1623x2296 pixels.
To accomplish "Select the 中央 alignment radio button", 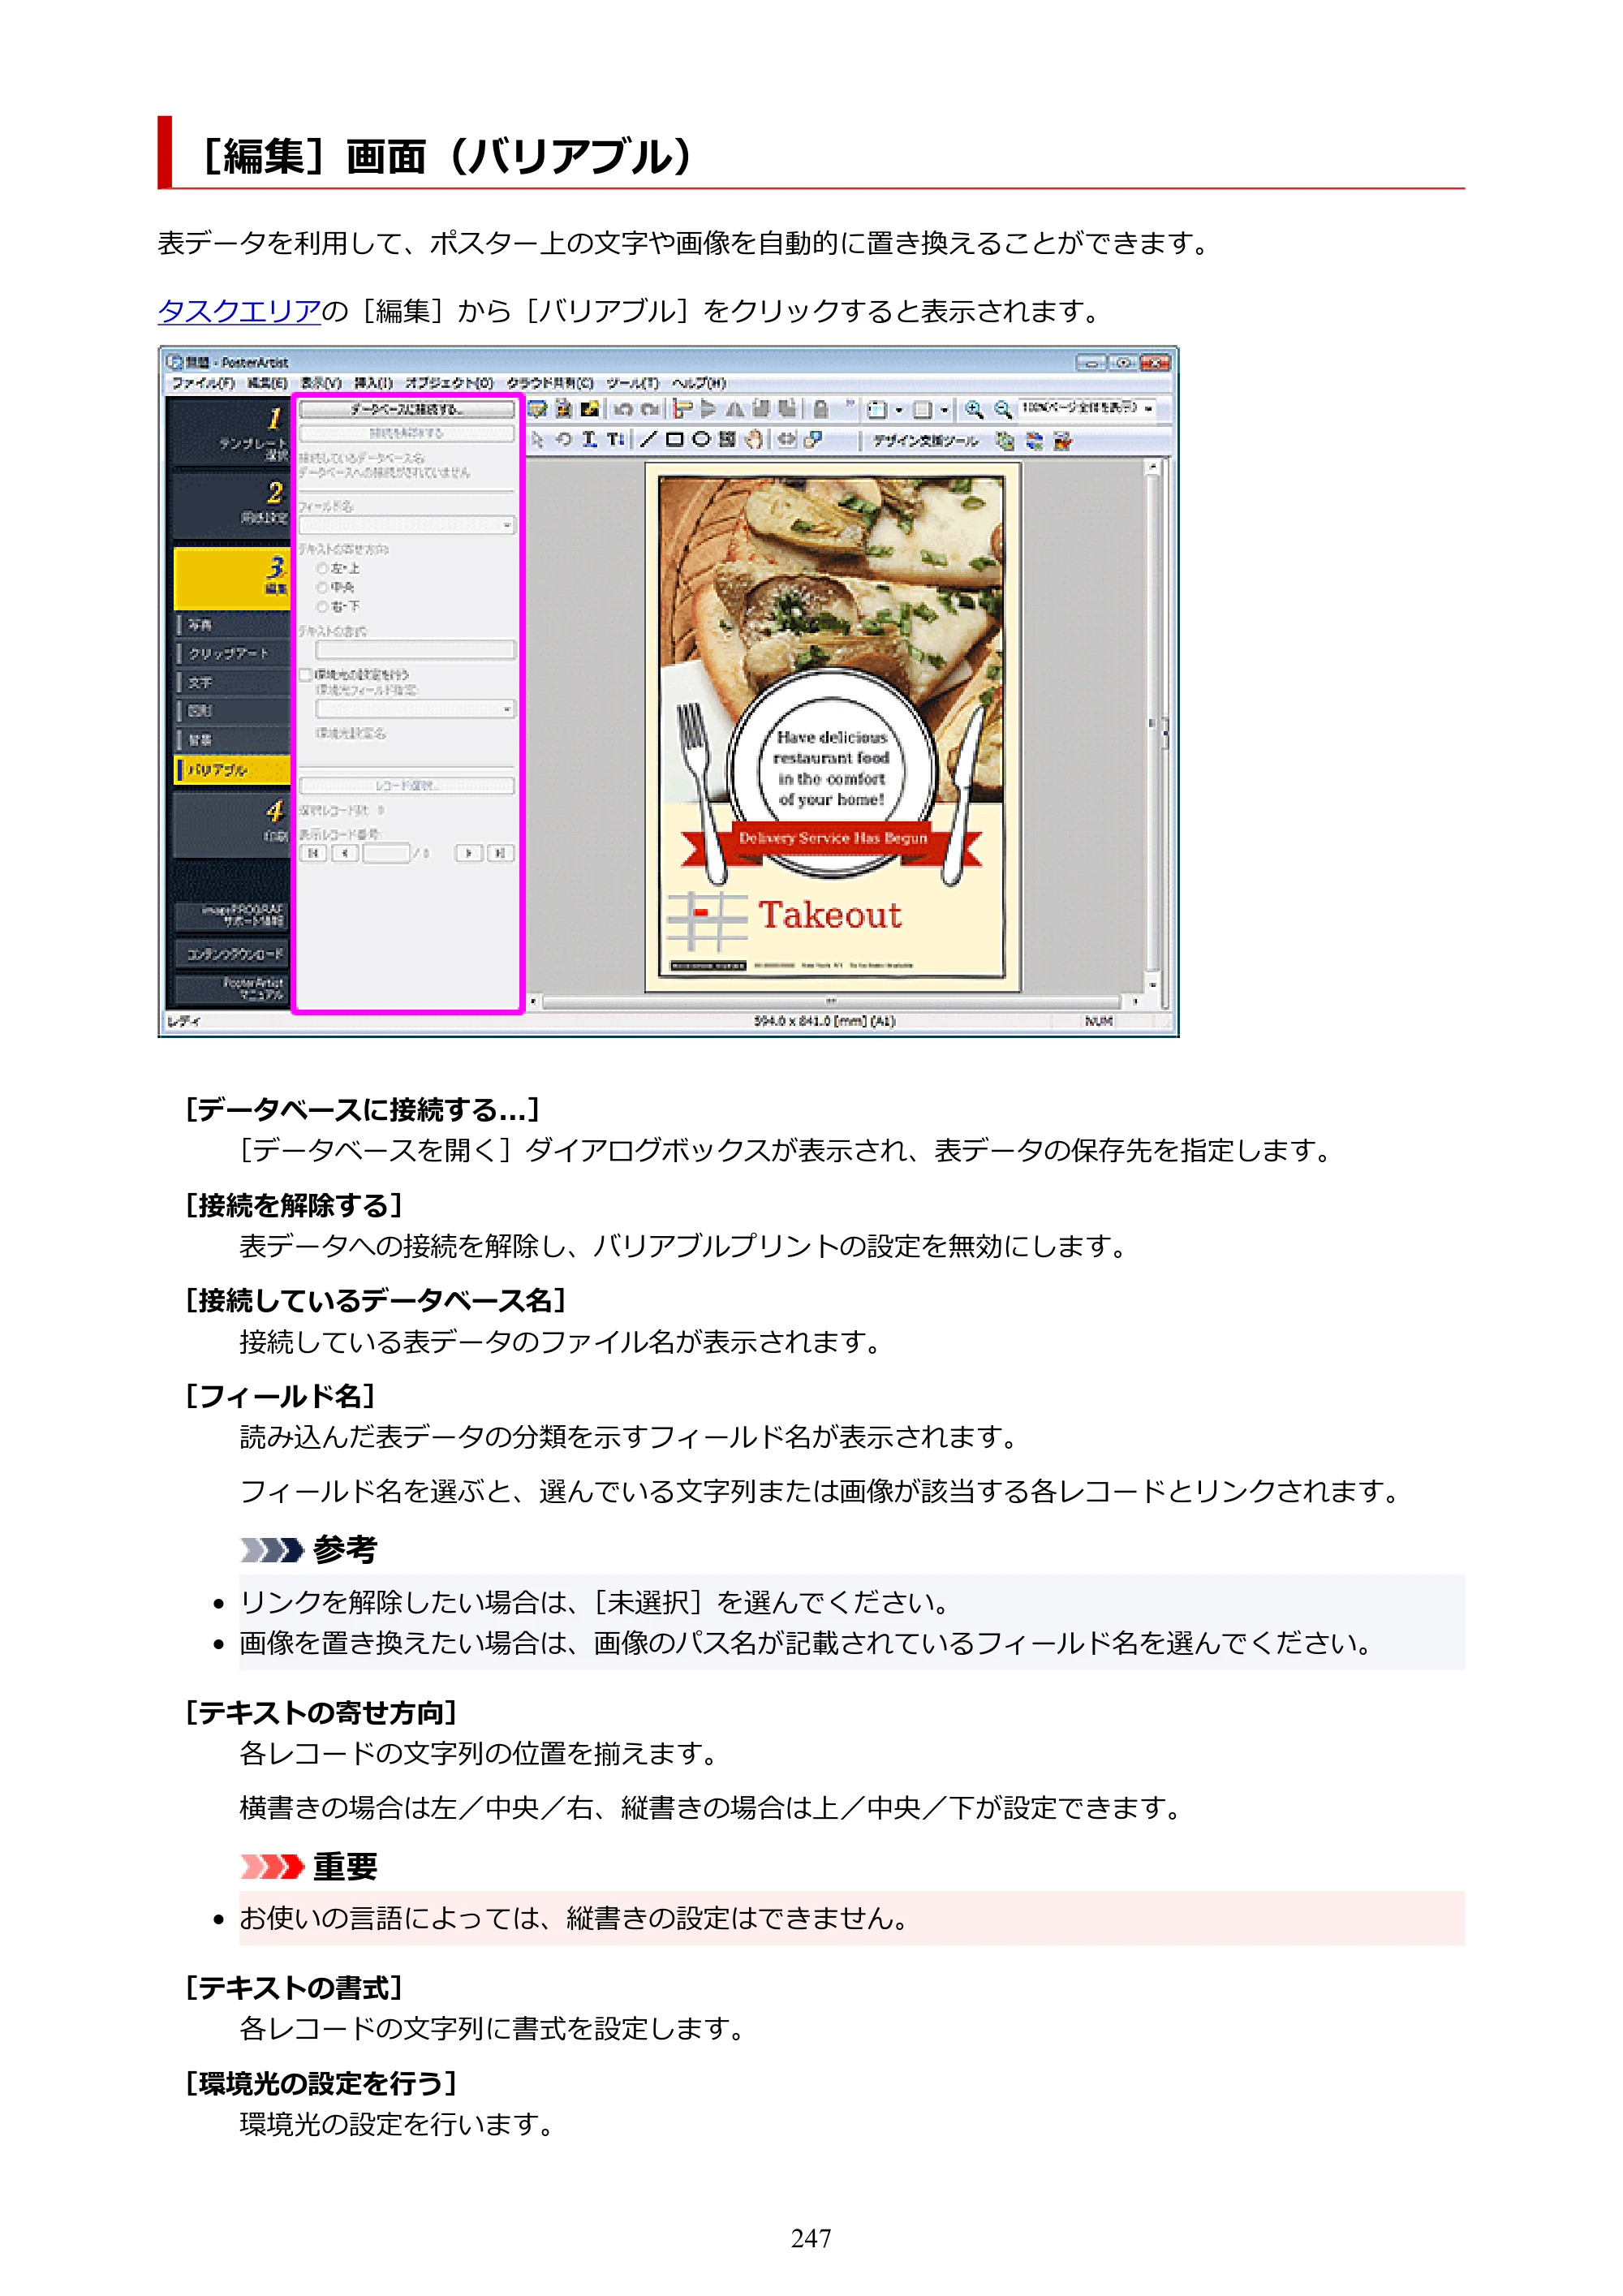I will pyautogui.click(x=322, y=587).
